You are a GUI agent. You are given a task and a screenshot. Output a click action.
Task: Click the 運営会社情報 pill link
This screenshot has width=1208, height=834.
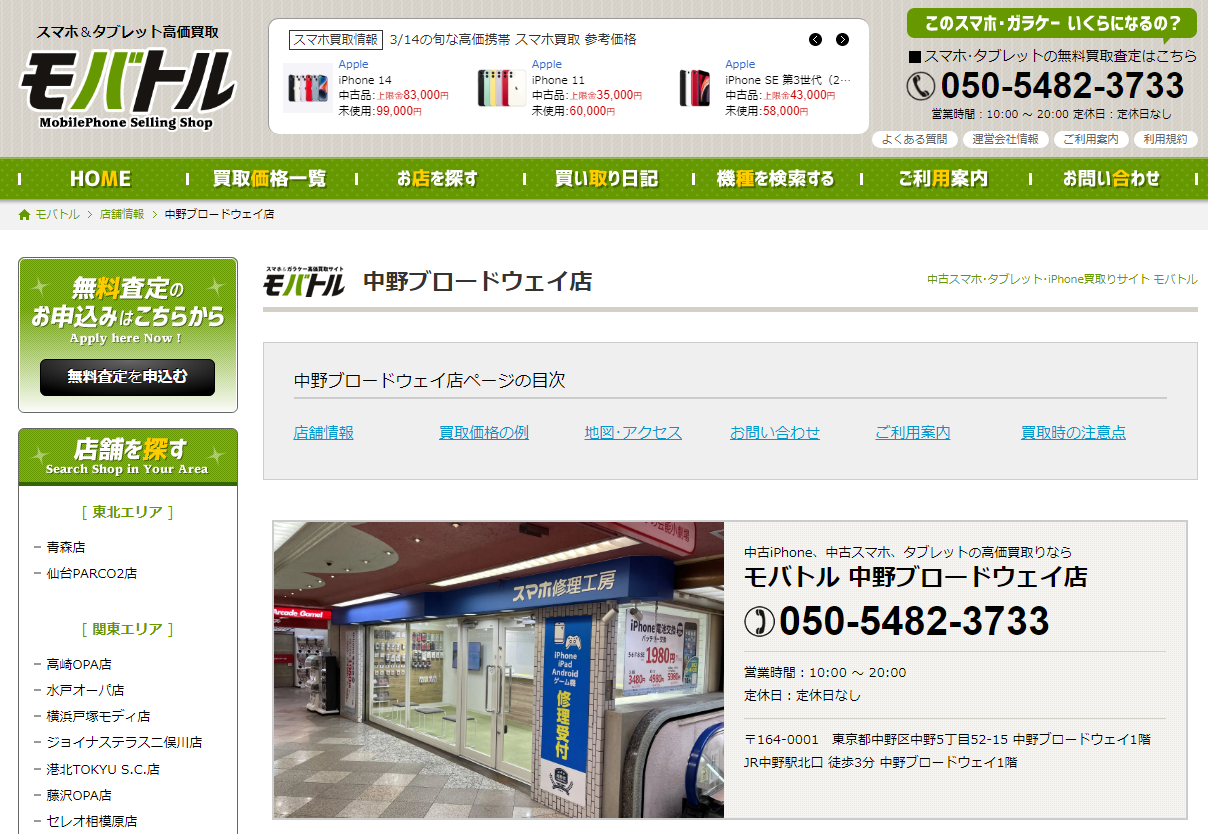[1006, 140]
